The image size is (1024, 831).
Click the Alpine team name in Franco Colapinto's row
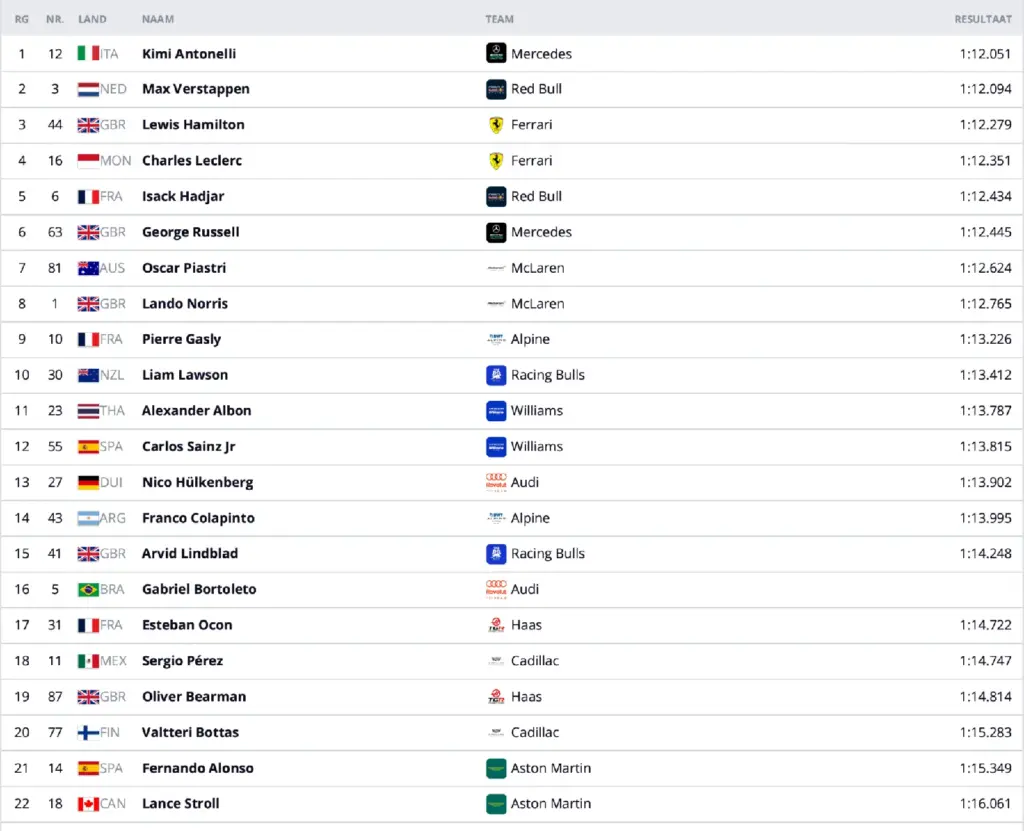[530, 518]
